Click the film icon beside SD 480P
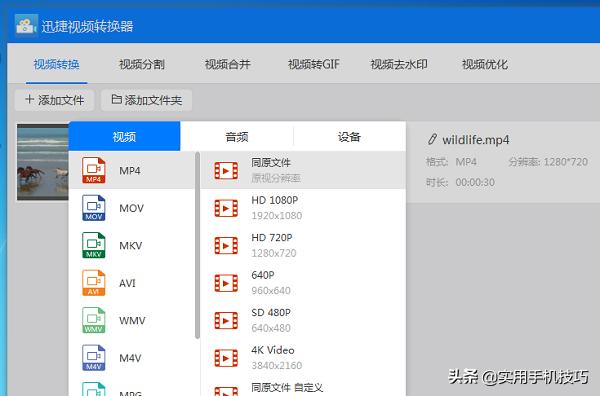Screen dimensions: 600x396 (x=226, y=321)
